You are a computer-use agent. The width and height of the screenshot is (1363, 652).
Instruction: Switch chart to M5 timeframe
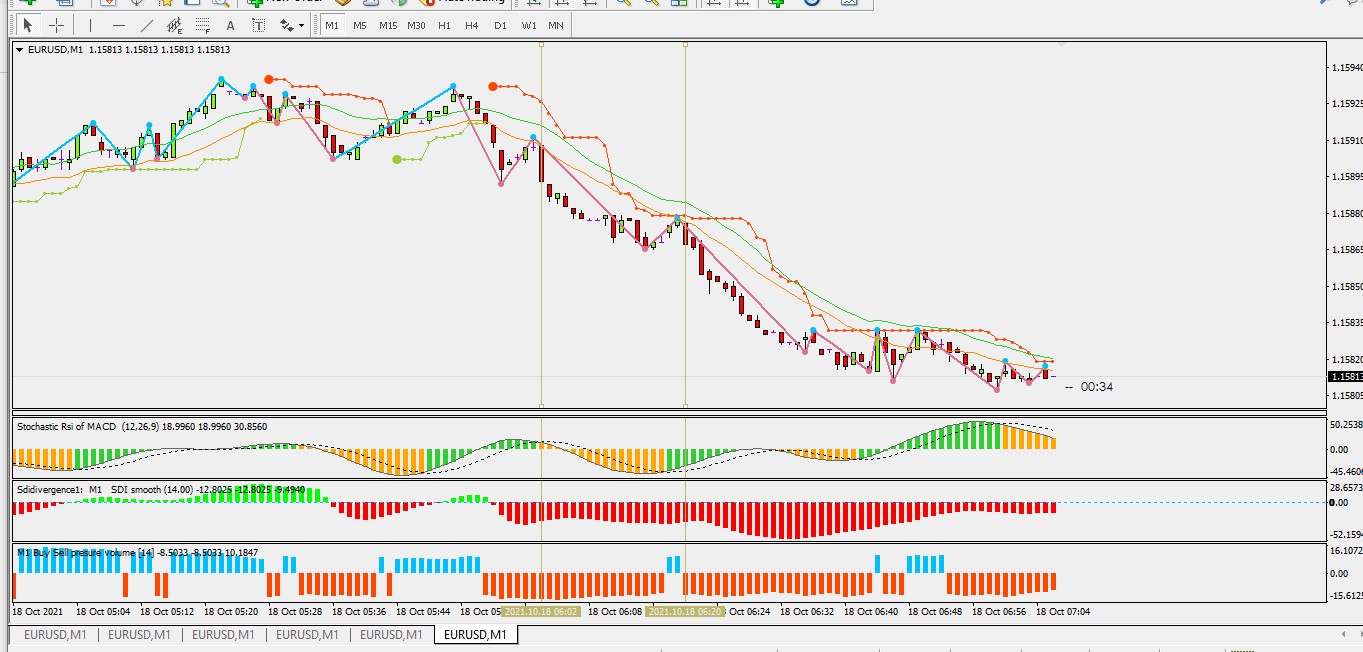tap(360, 25)
